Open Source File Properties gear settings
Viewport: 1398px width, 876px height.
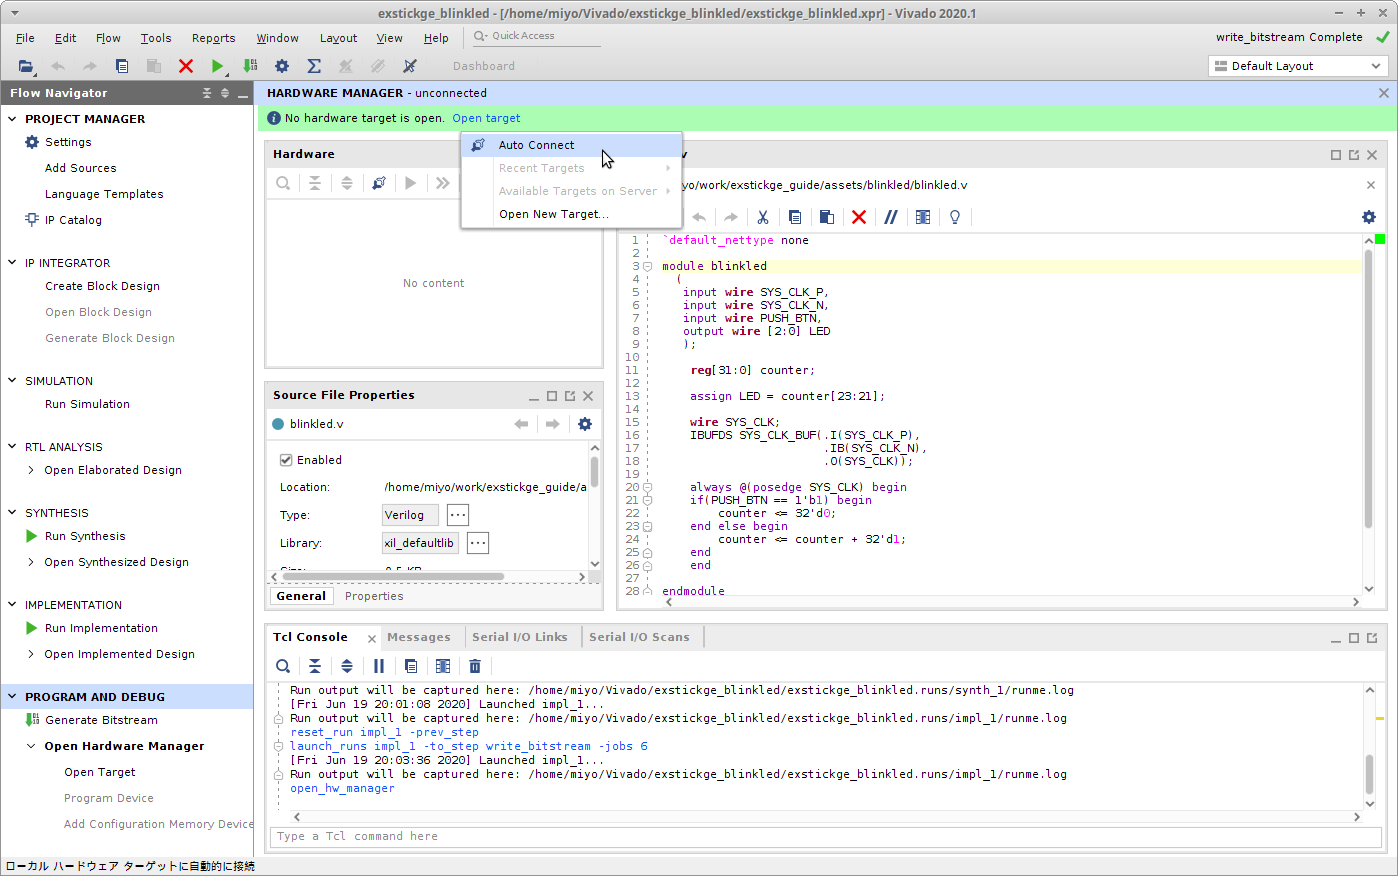tap(585, 424)
